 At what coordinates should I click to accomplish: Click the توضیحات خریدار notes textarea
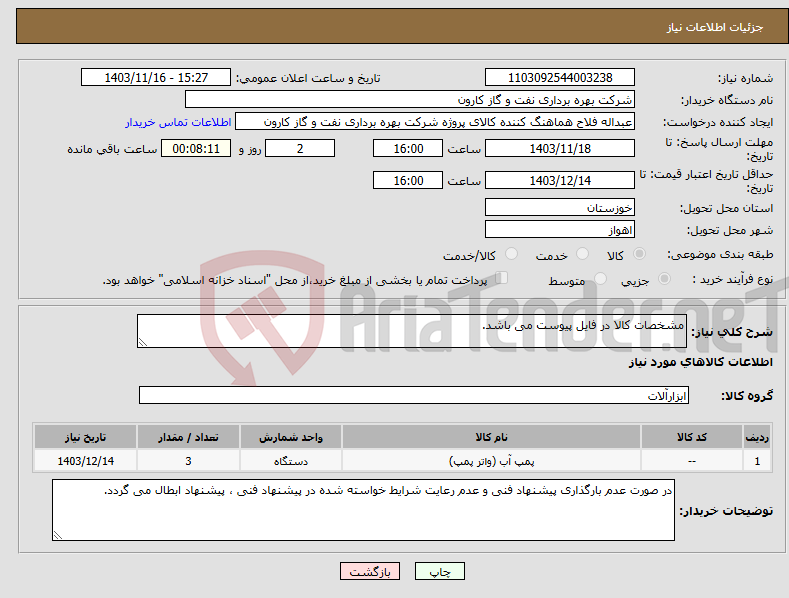coord(363,510)
